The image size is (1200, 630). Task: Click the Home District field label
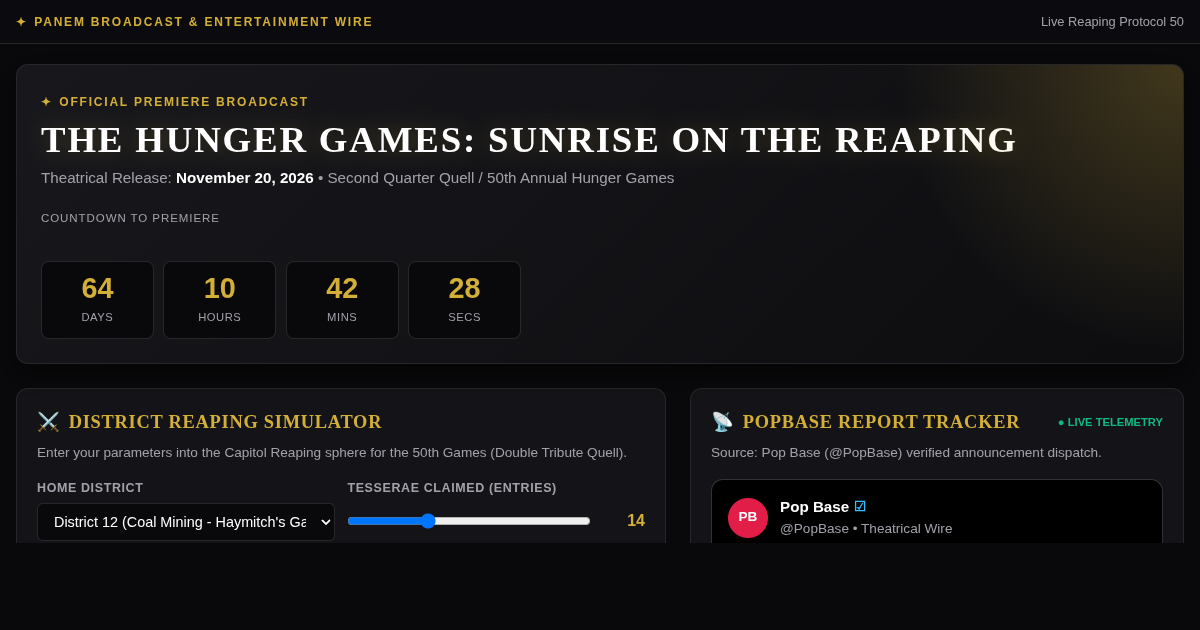tap(90, 488)
